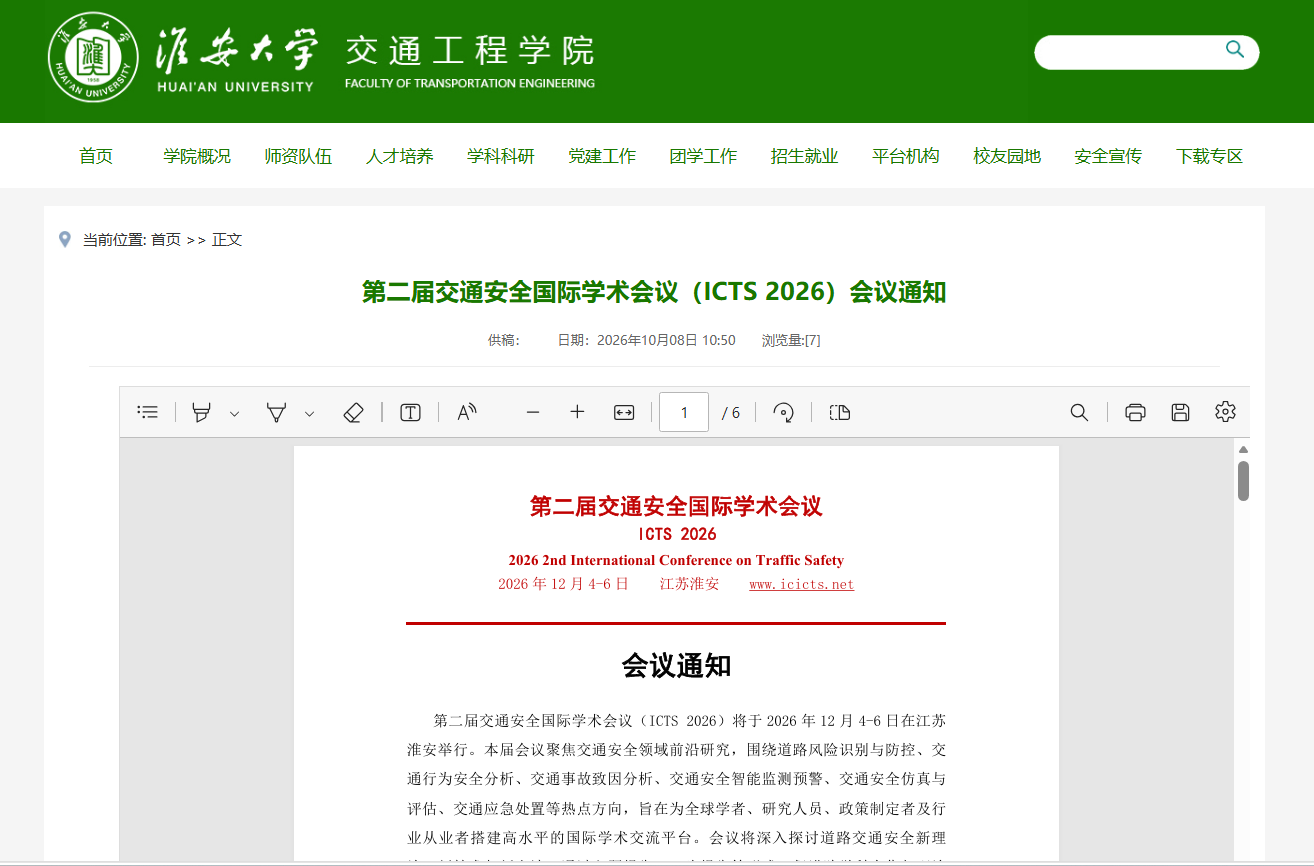
Task: Open the 下载专区 menu
Action: click(1209, 156)
